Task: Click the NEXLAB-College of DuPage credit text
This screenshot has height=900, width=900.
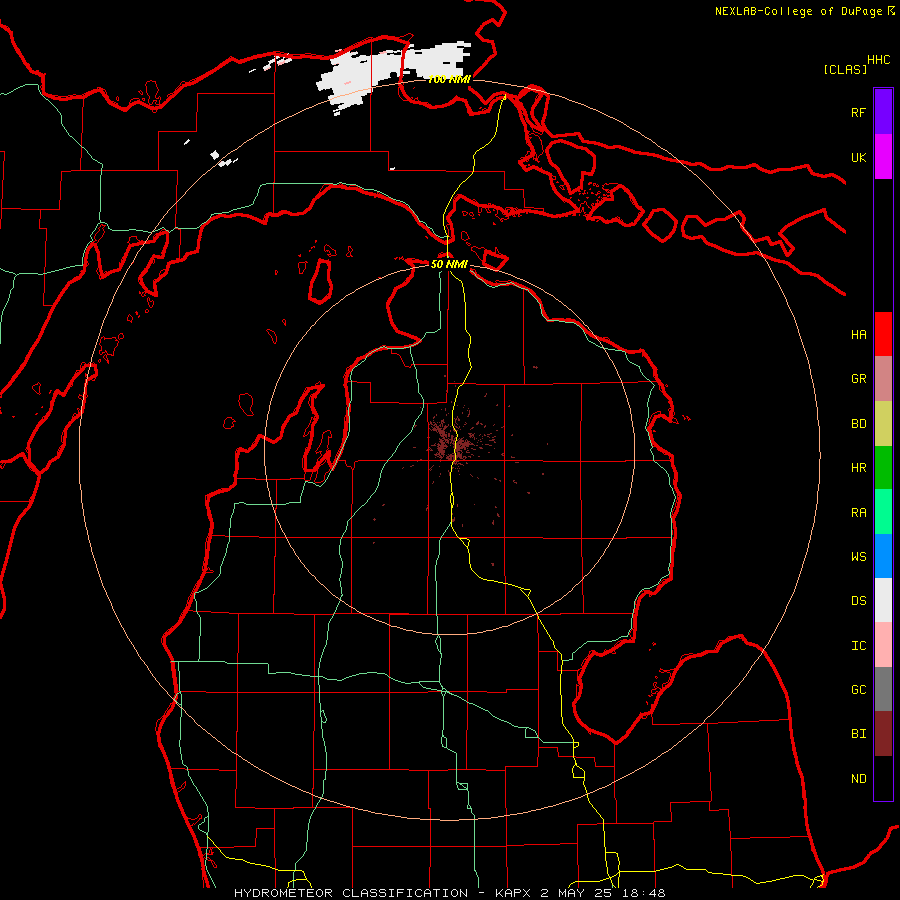Action: click(x=798, y=11)
